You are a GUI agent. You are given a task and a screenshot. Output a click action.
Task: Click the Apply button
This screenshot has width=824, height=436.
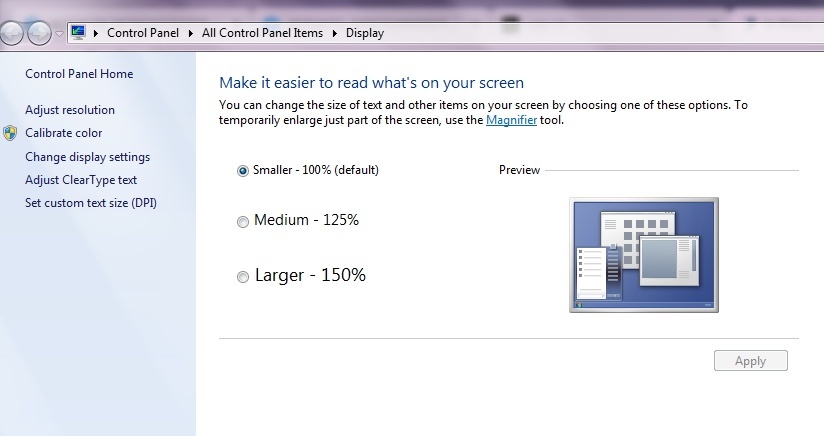(750, 361)
